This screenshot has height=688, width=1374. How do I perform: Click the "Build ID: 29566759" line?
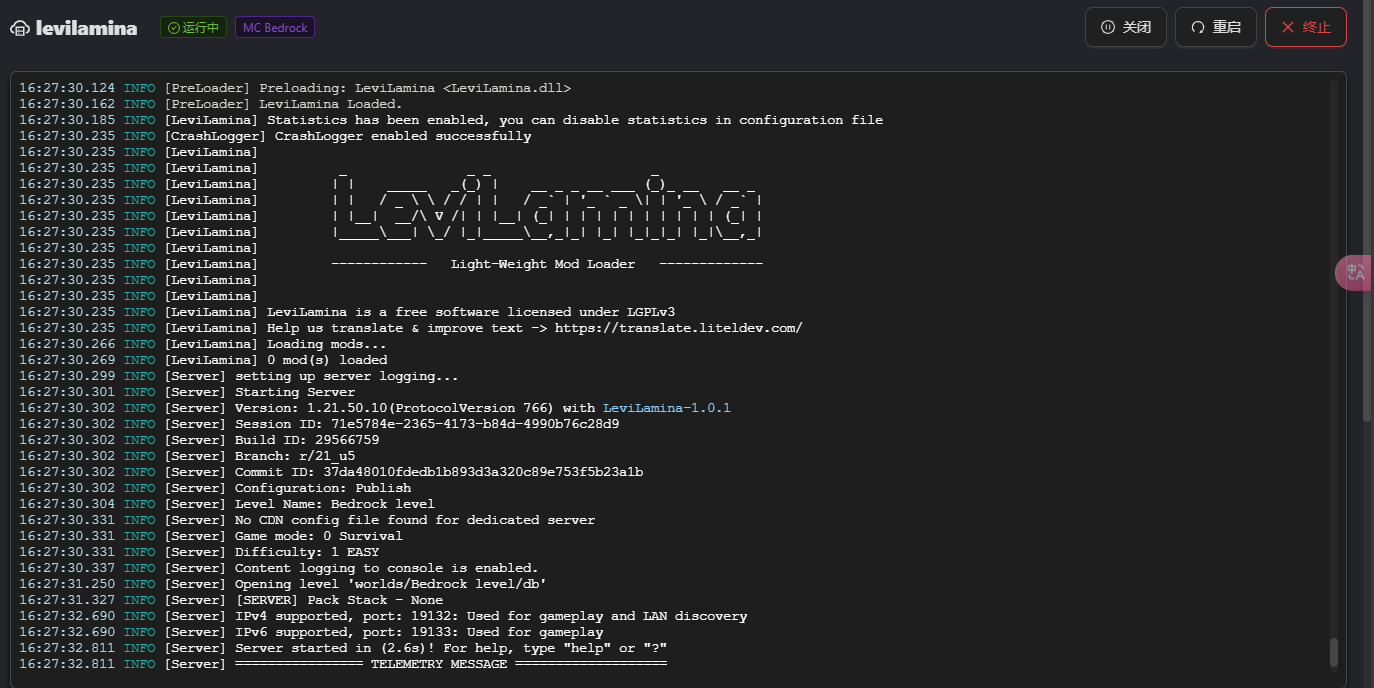click(x=199, y=440)
